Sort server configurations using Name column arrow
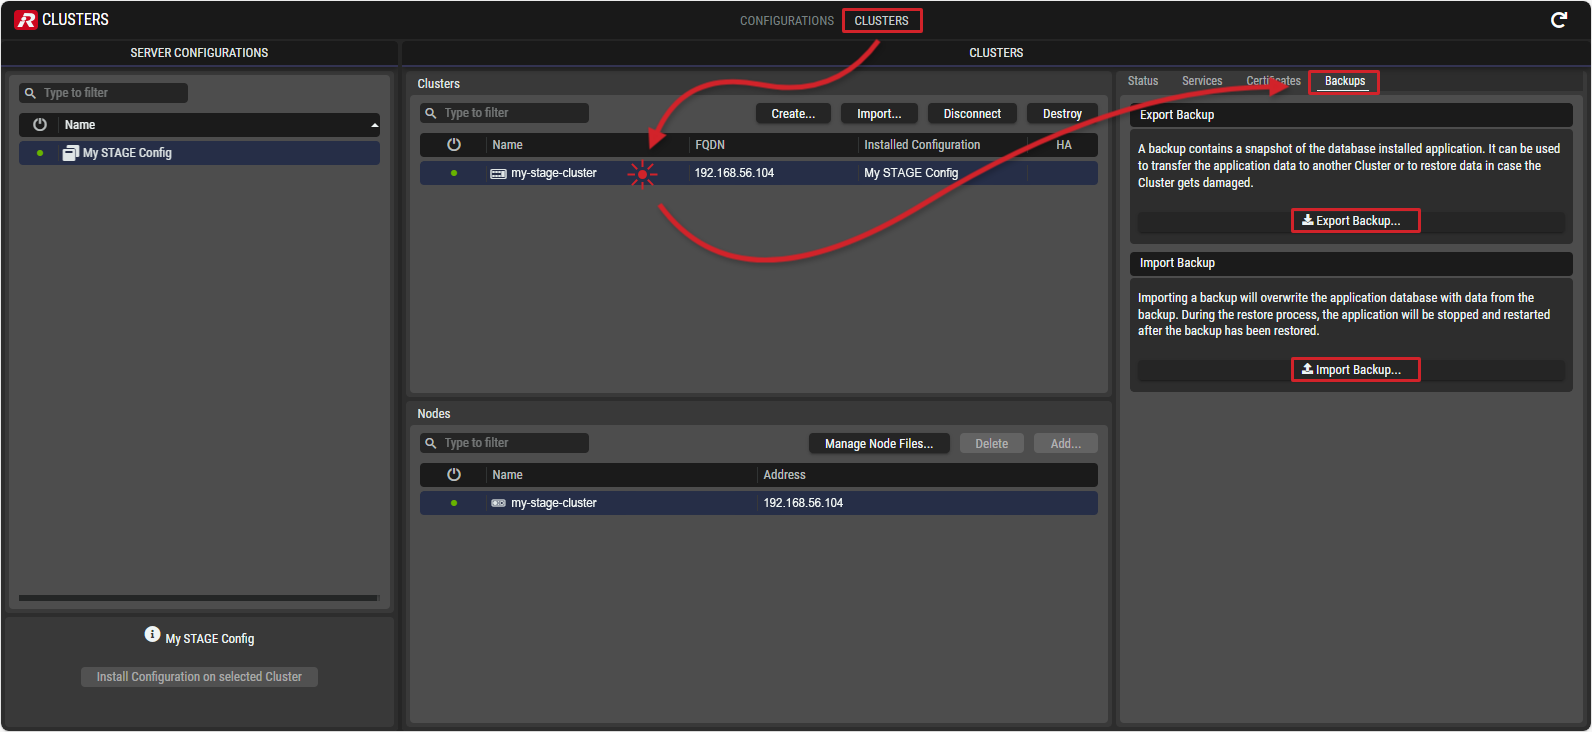This screenshot has height=732, width=1592. coord(374,125)
